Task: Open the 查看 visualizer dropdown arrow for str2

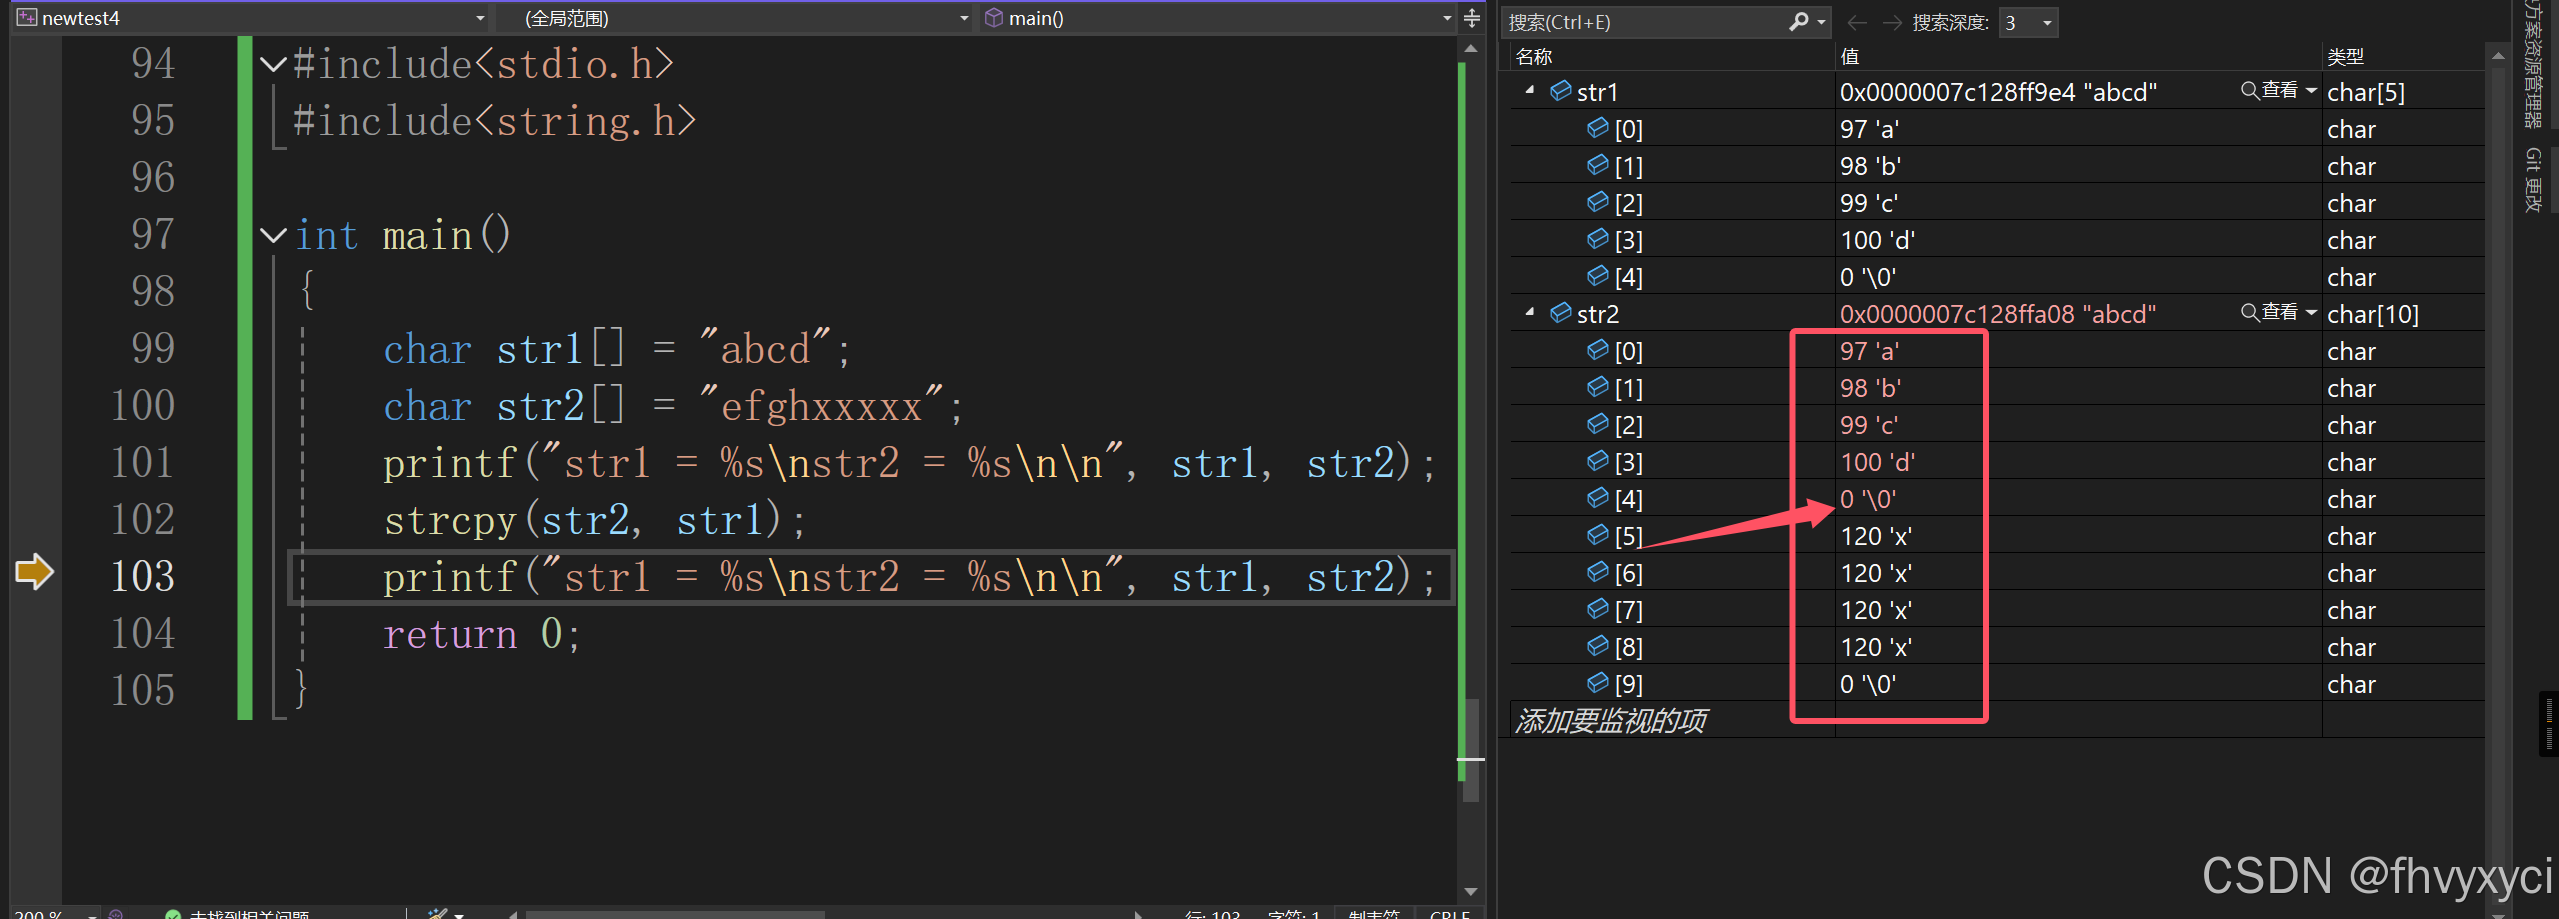Action: pyautogui.click(x=2310, y=313)
